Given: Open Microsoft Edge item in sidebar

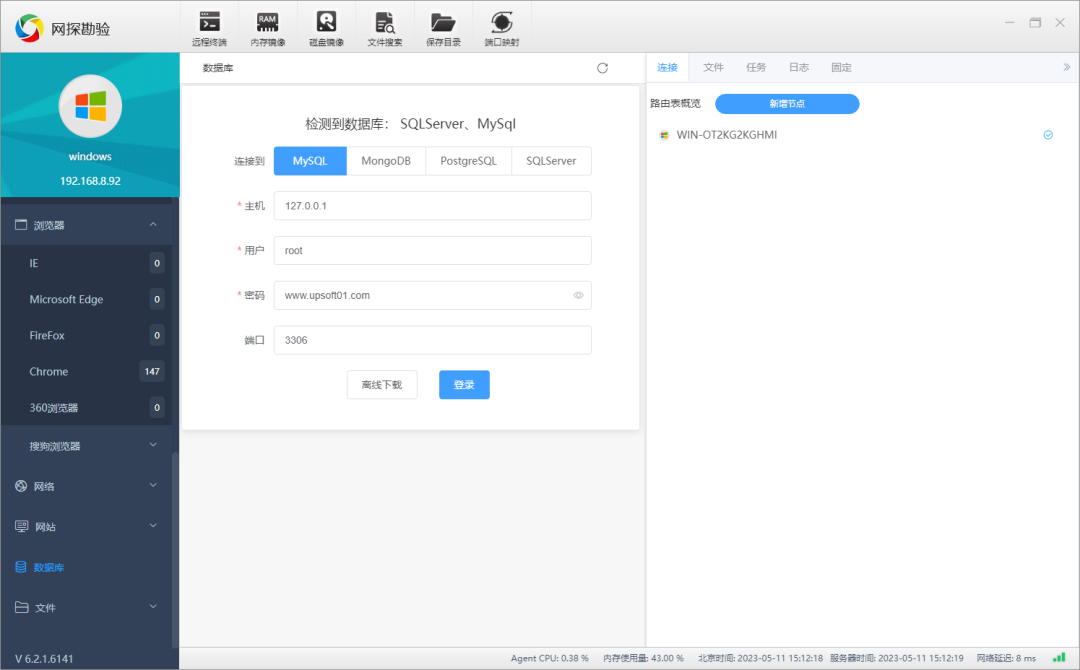Looking at the screenshot, I should 86,300.
